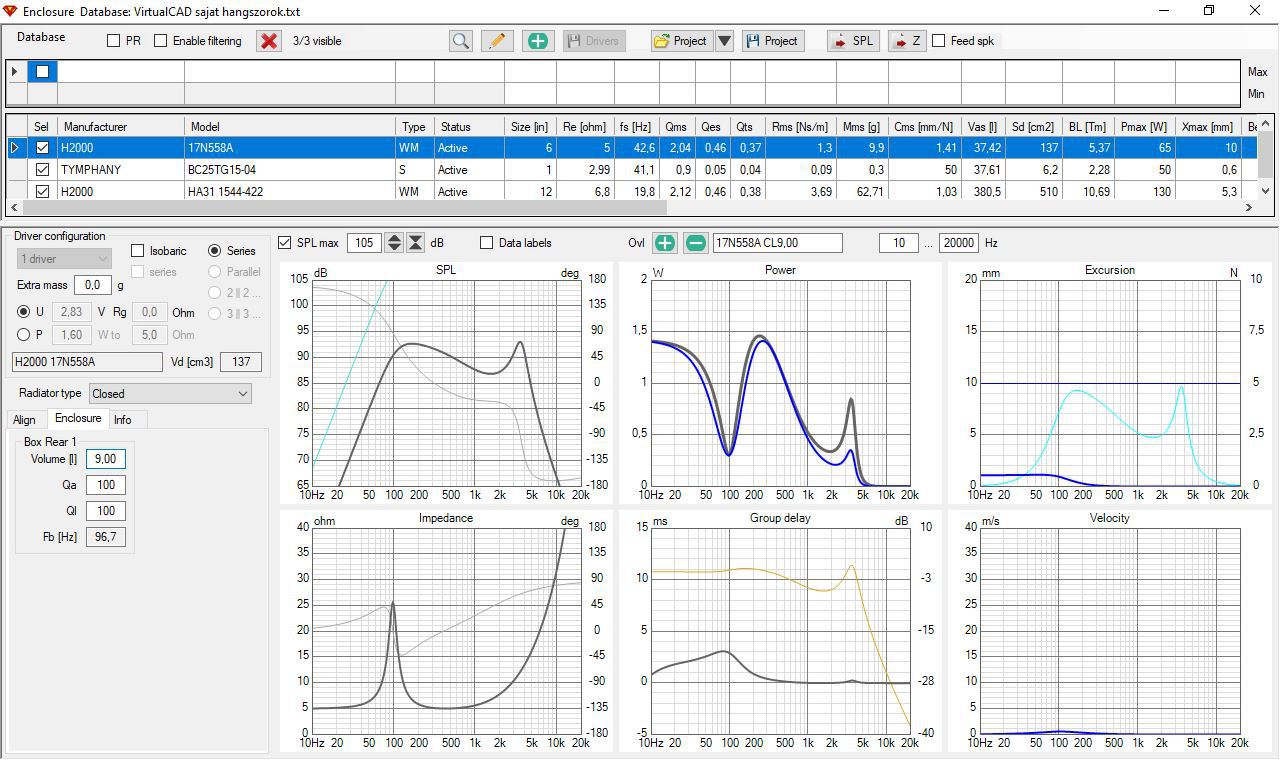Click the green plus add driver icon
The width and height of the screenshot is (1280, 760).
(x=537, y=41)
